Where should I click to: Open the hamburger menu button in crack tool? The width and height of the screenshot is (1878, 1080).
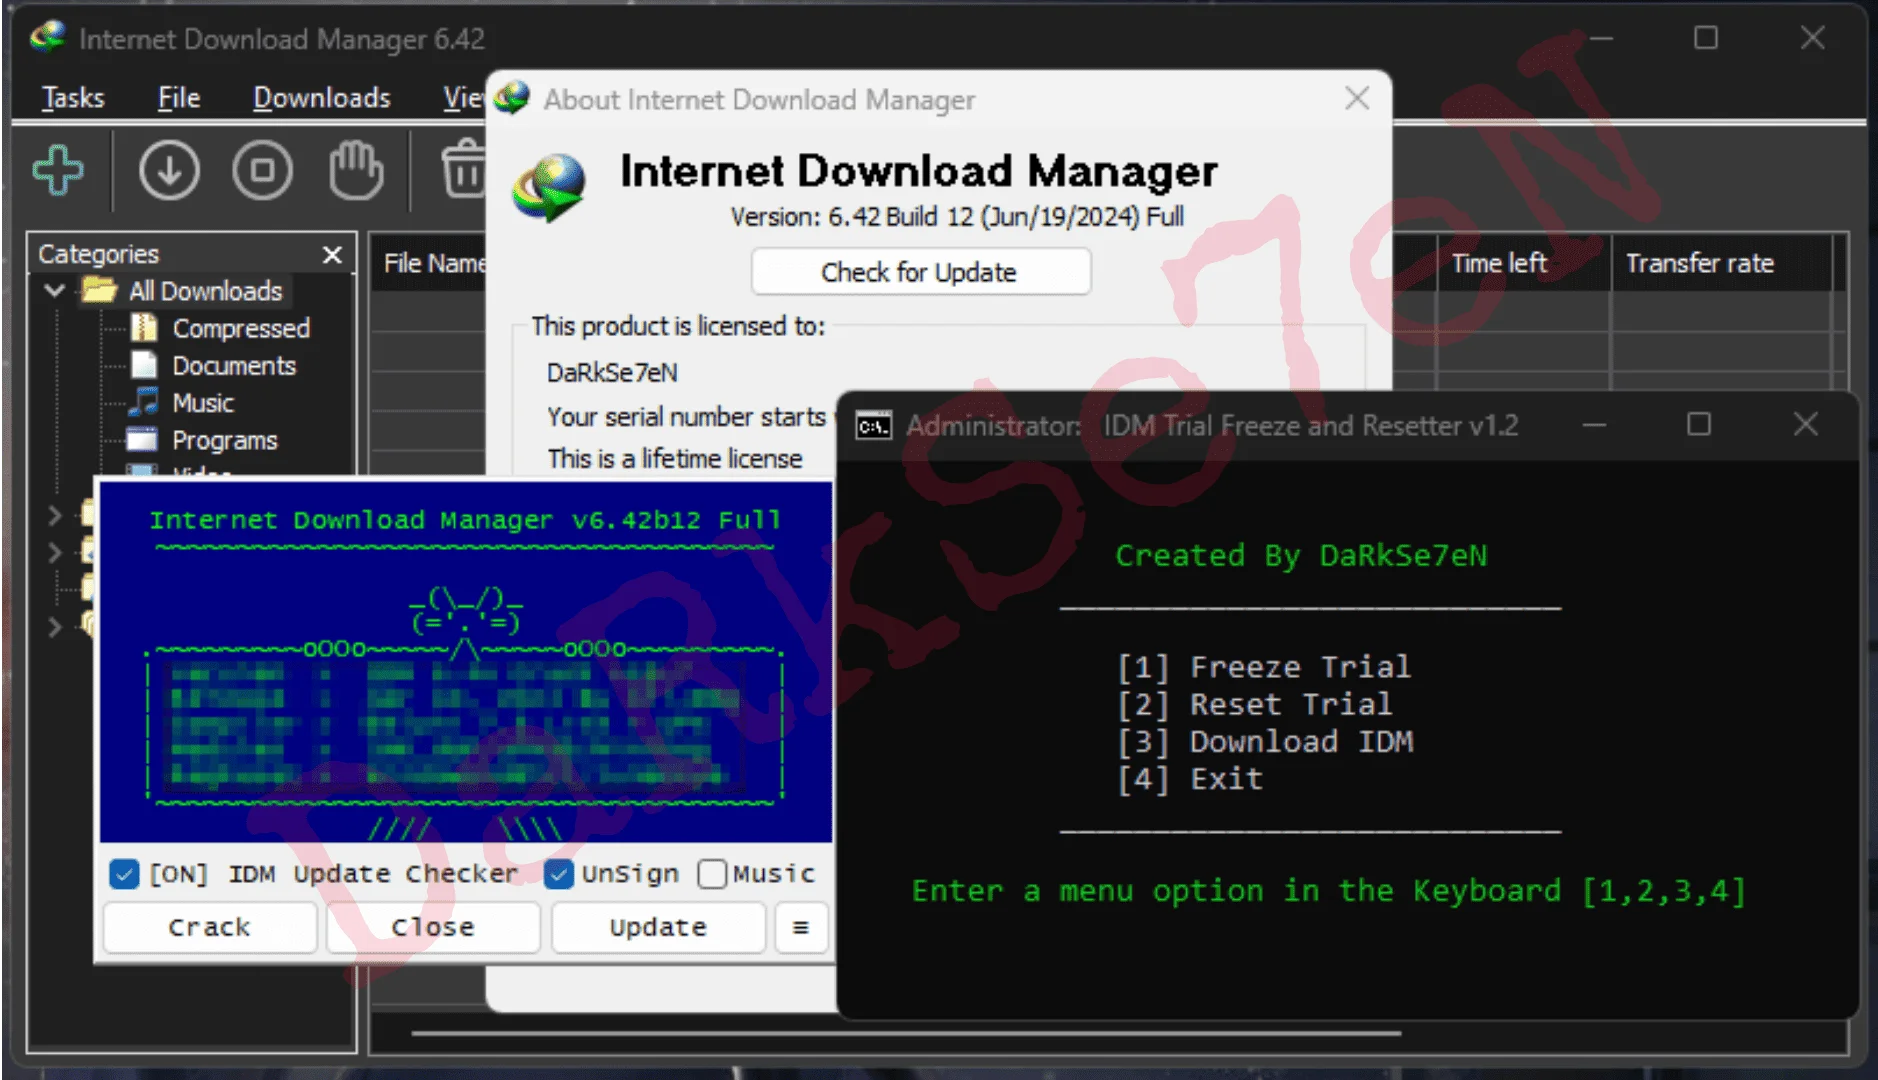[801, 927]
